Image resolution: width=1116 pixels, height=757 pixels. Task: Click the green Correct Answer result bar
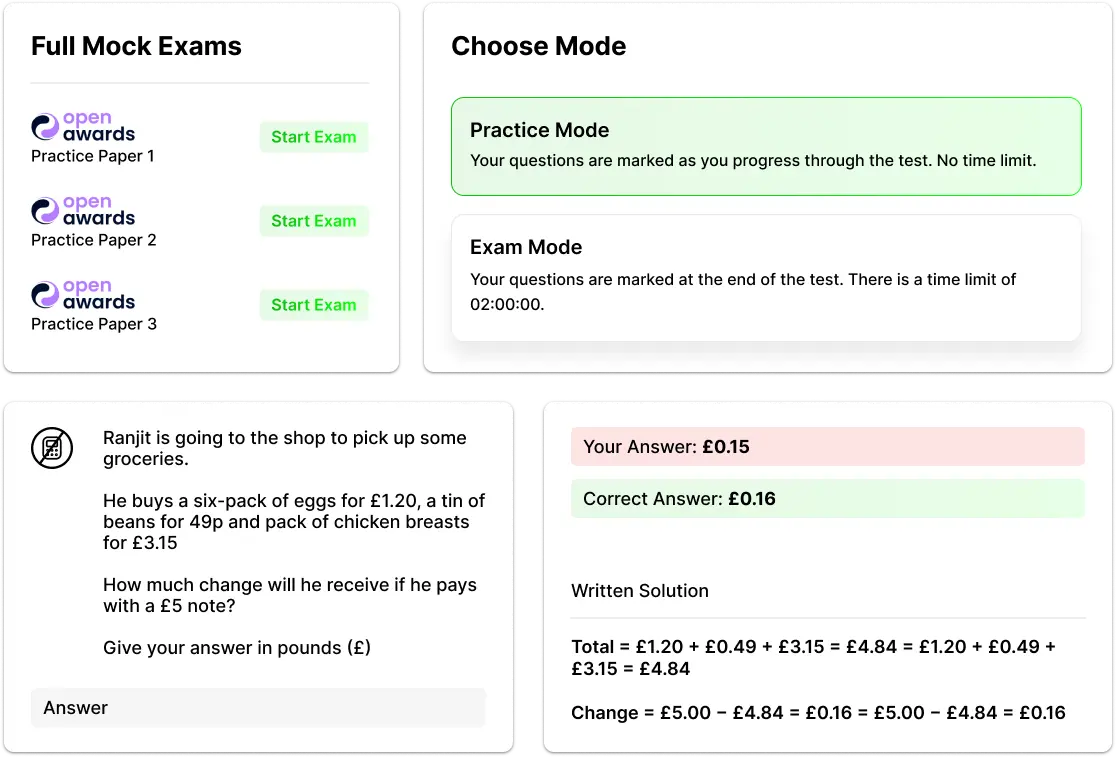point(827,499)
